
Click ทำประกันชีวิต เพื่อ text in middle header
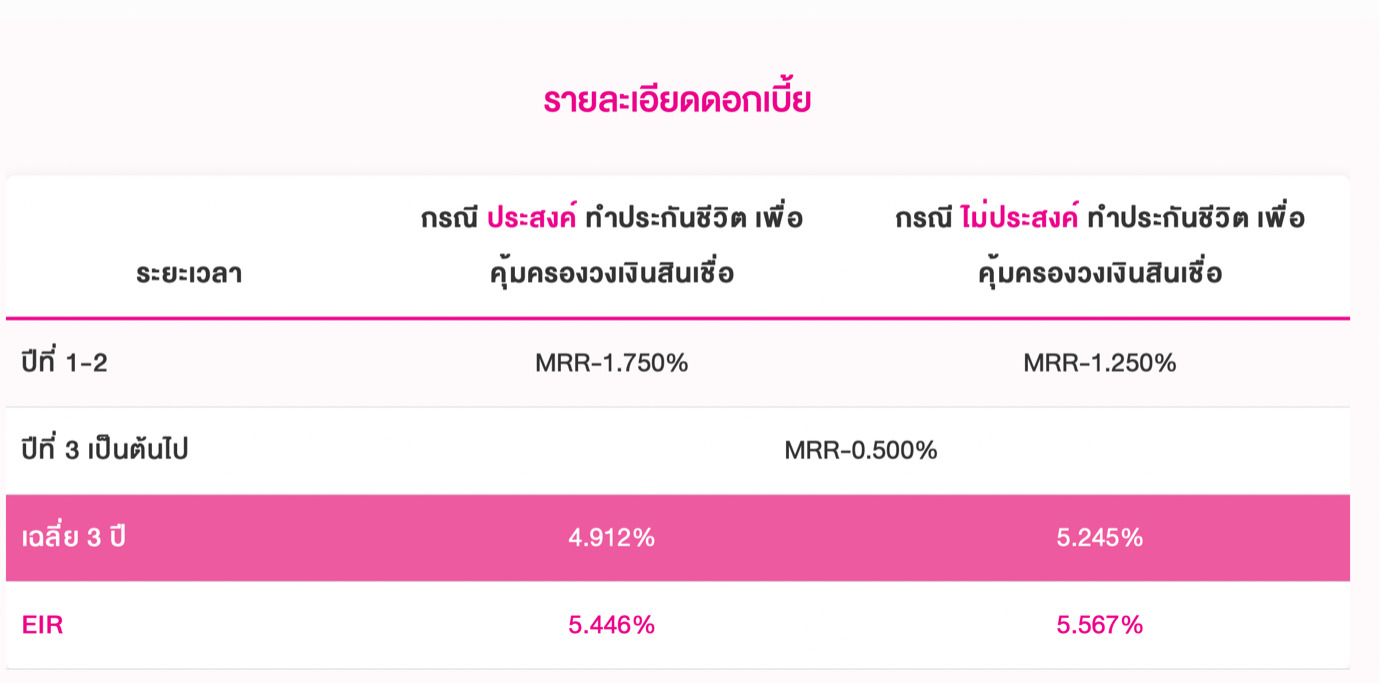click(x=694, y=218)
